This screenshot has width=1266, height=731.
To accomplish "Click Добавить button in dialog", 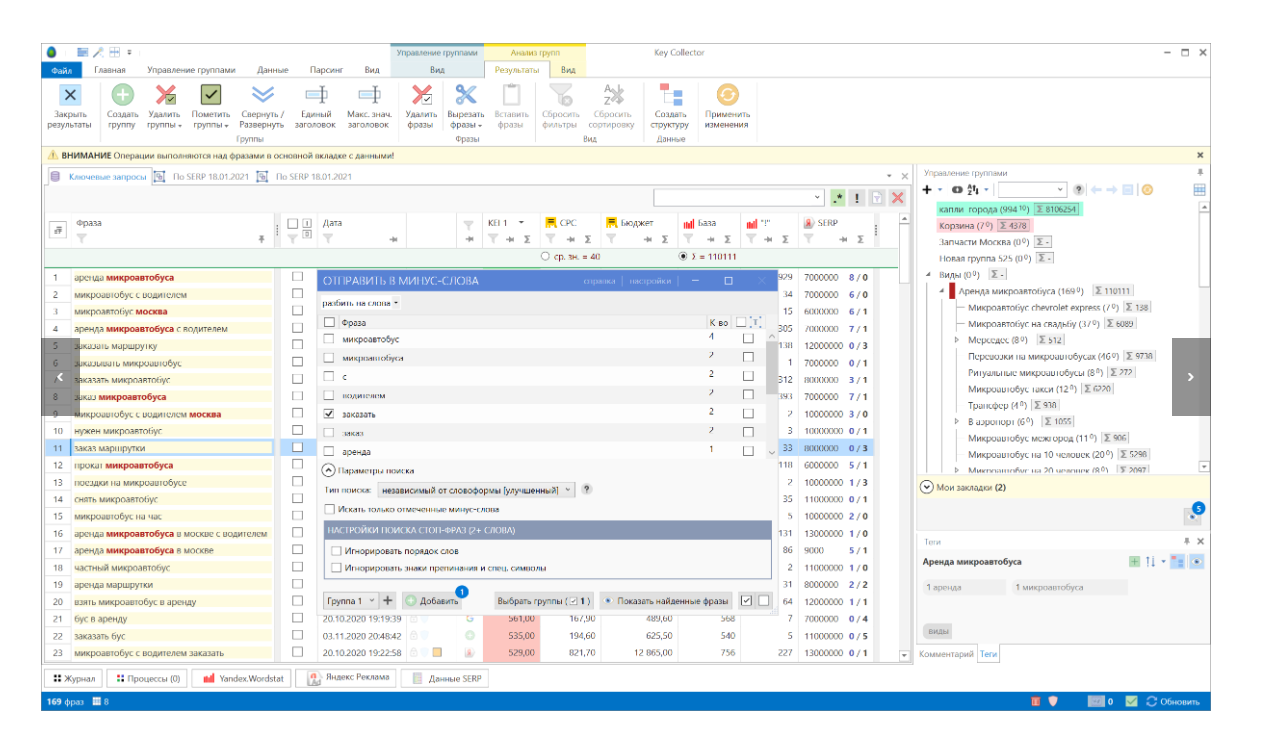I will point(432,601).
